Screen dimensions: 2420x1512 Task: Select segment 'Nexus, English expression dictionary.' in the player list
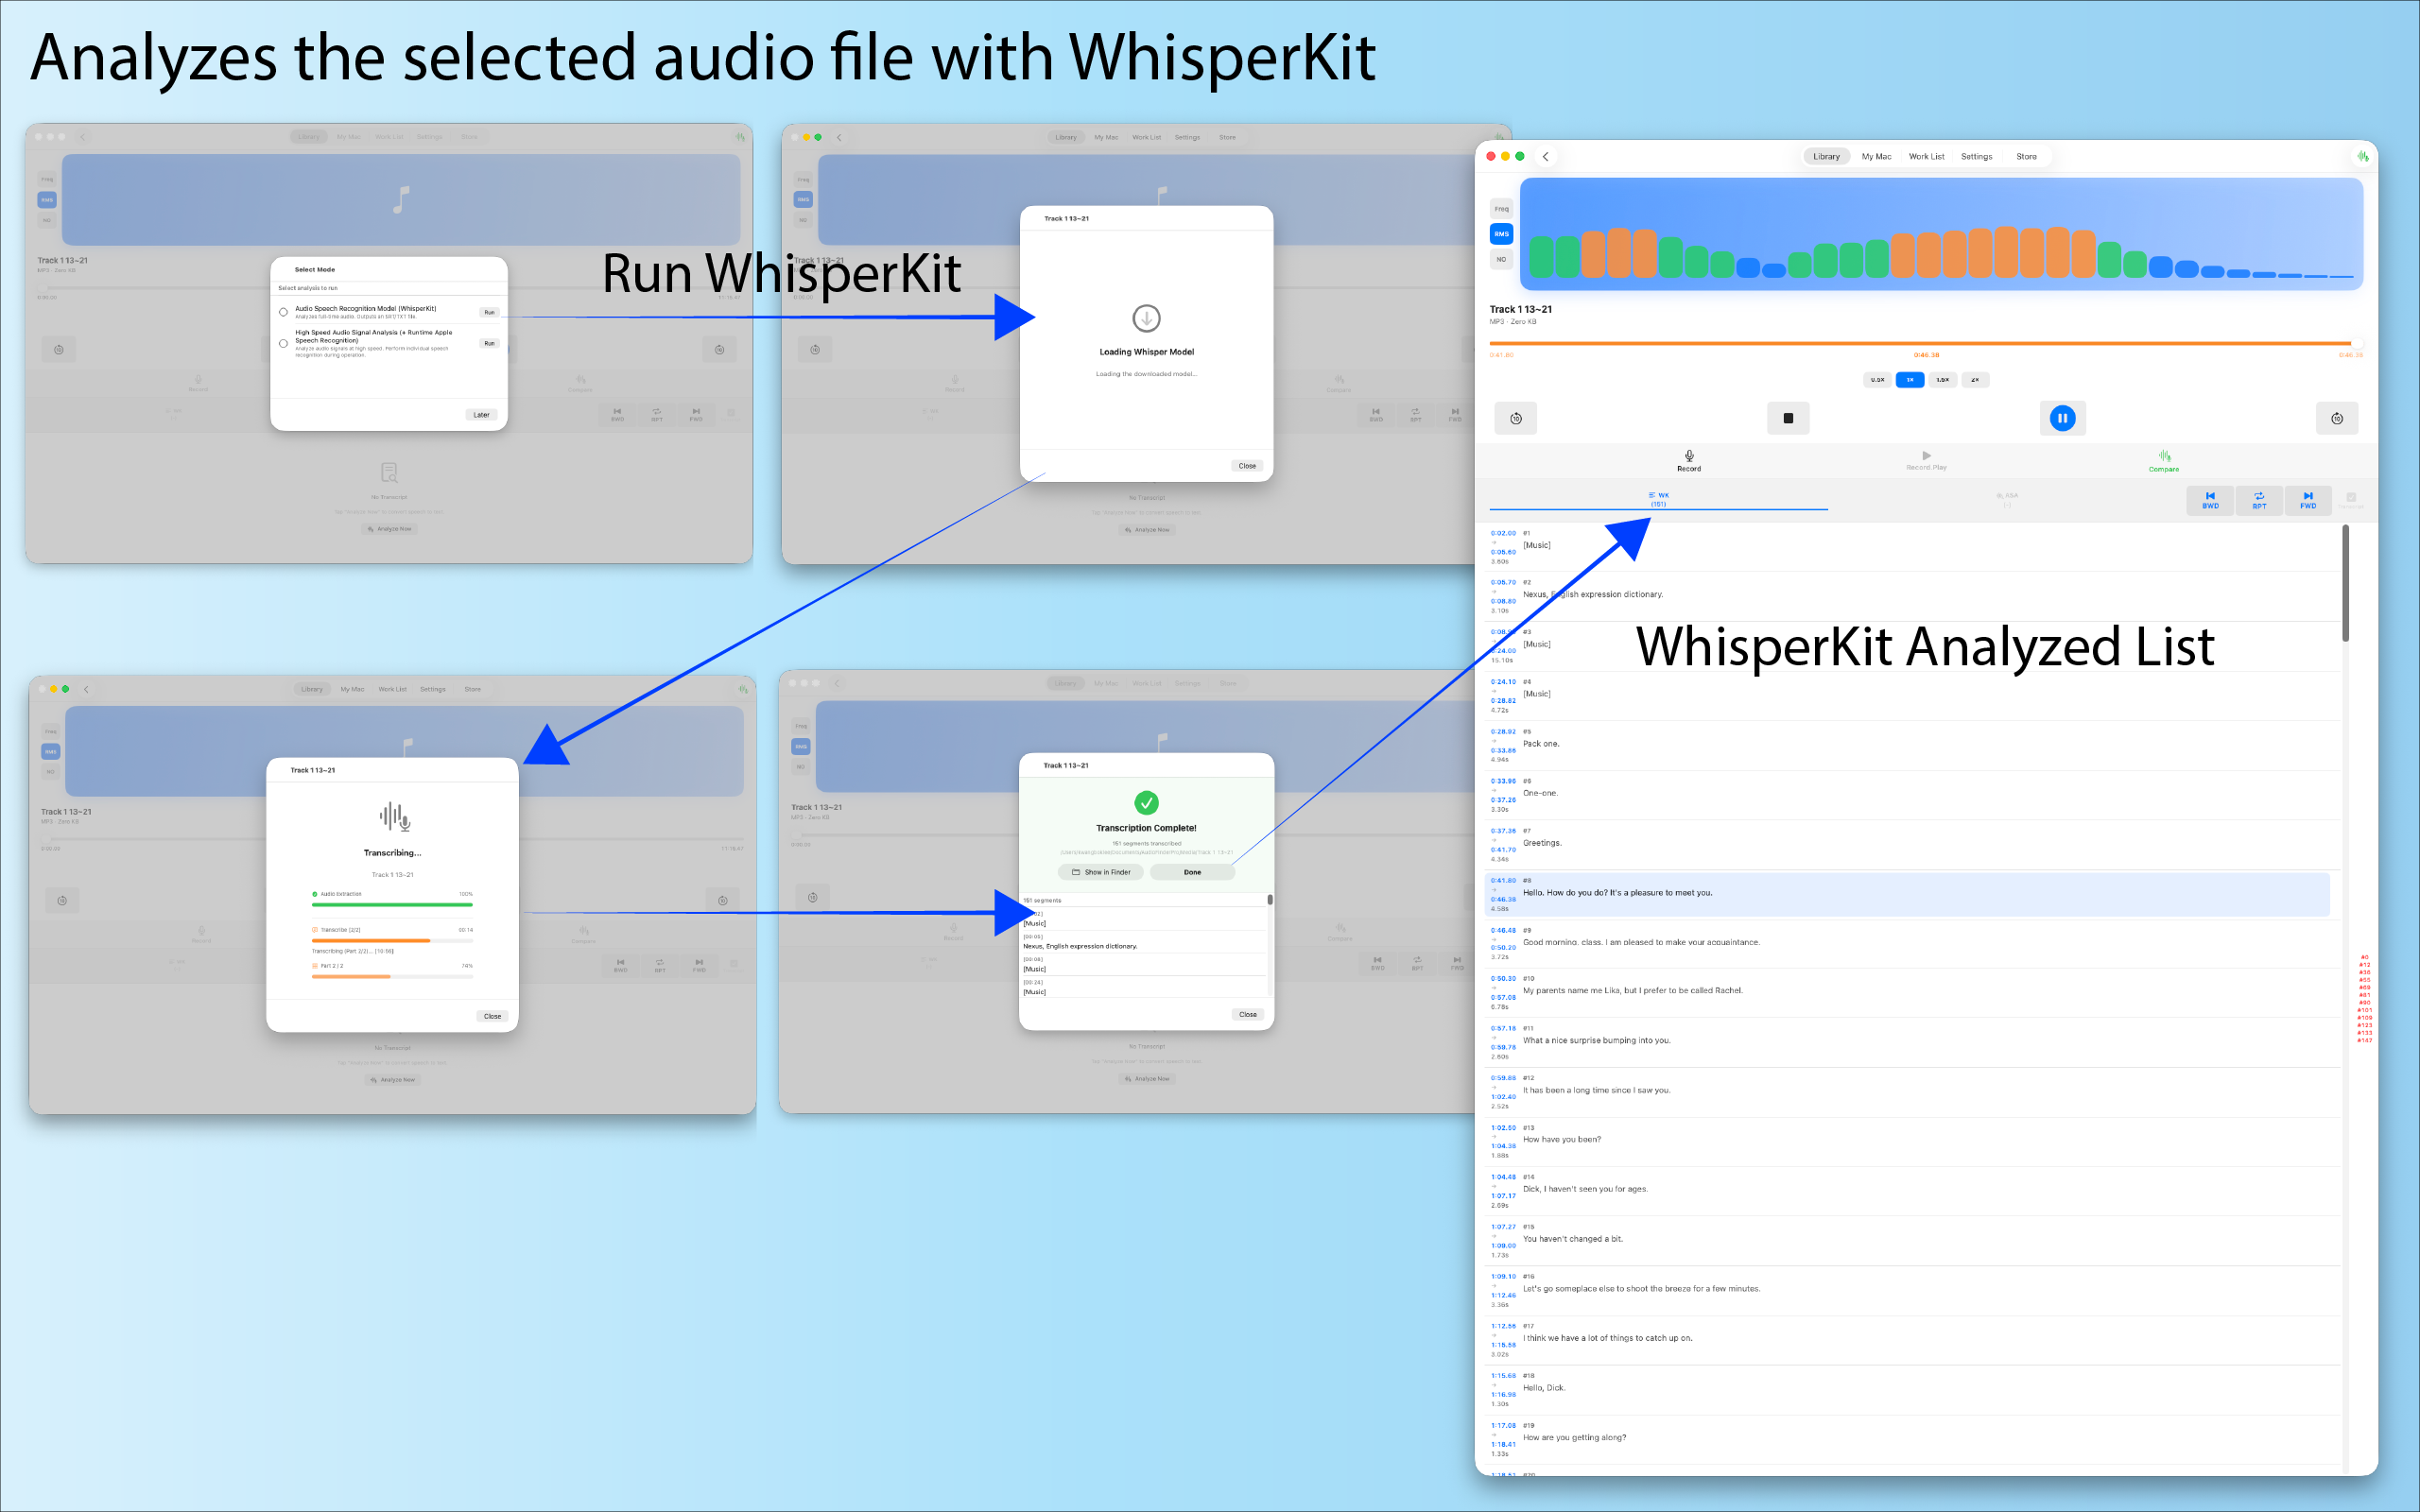[1912, 596]
